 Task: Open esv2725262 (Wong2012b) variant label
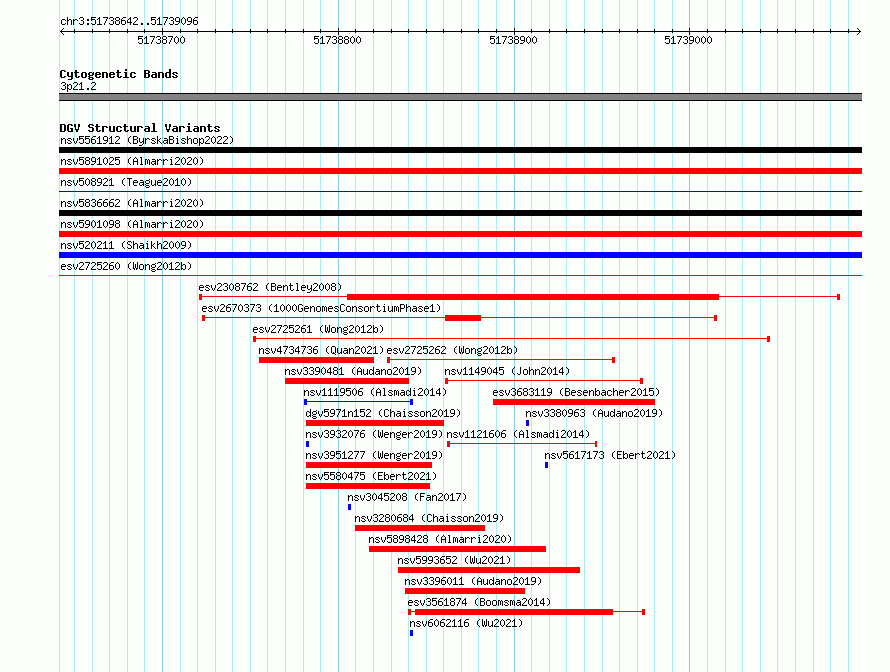(452, 350)
